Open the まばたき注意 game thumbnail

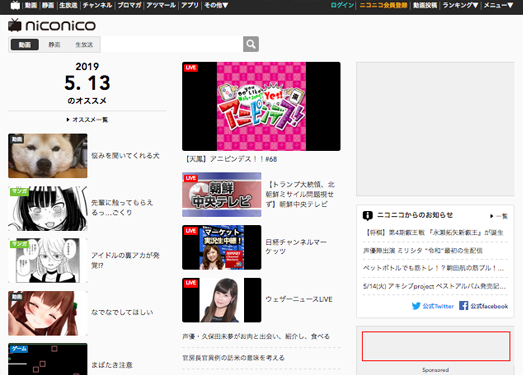[48, 359]
